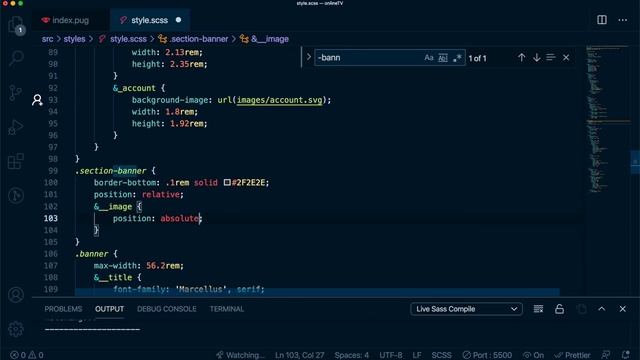
Task: Follow the images/account.svg link
Action: (279, 100)
